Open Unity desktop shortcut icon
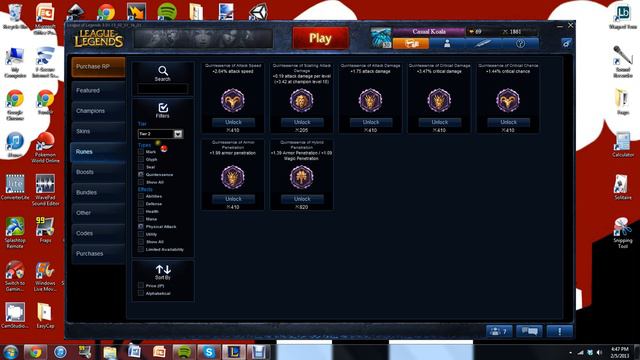 coord(258,11)
